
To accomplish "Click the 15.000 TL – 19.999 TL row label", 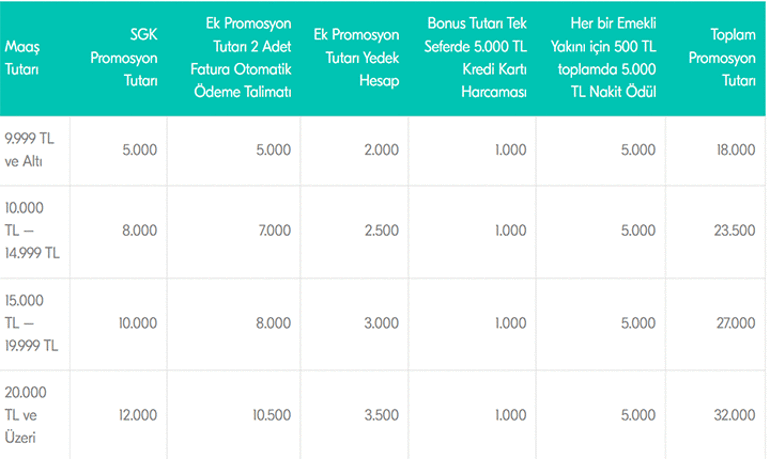I will [31, 323].
